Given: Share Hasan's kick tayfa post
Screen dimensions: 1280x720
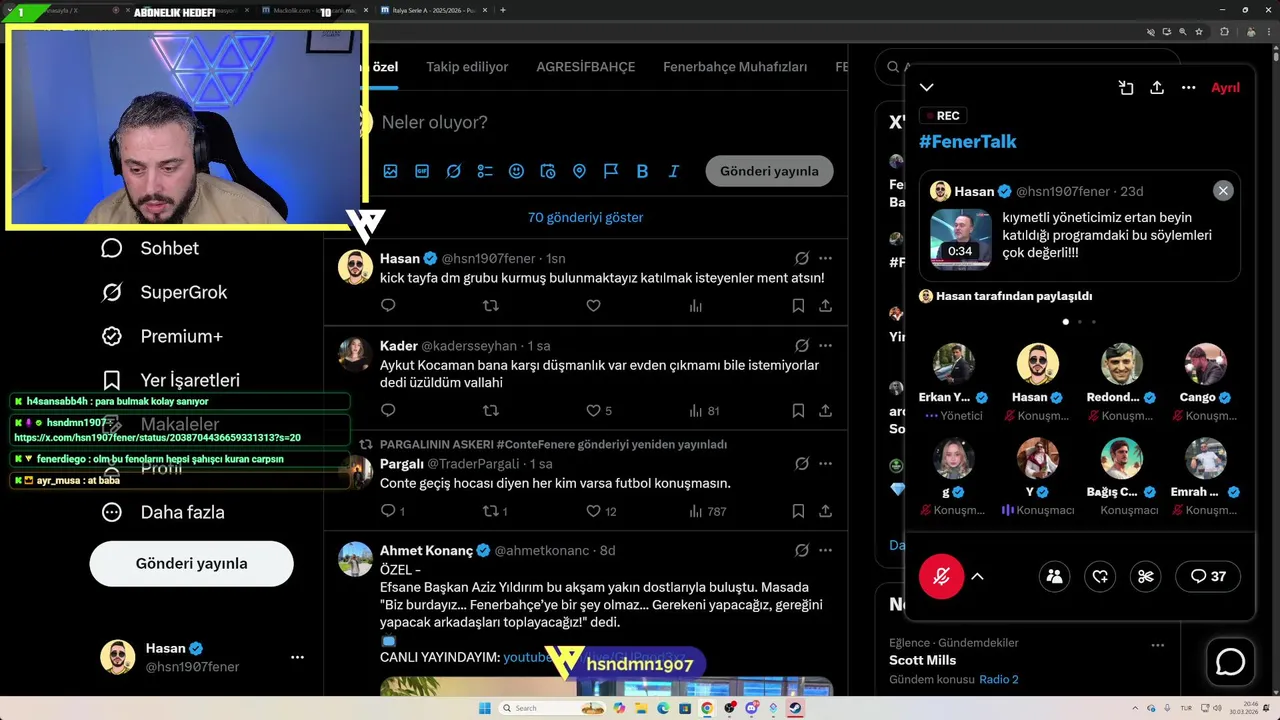Looking at the screenshot, I should coord(825,305).
